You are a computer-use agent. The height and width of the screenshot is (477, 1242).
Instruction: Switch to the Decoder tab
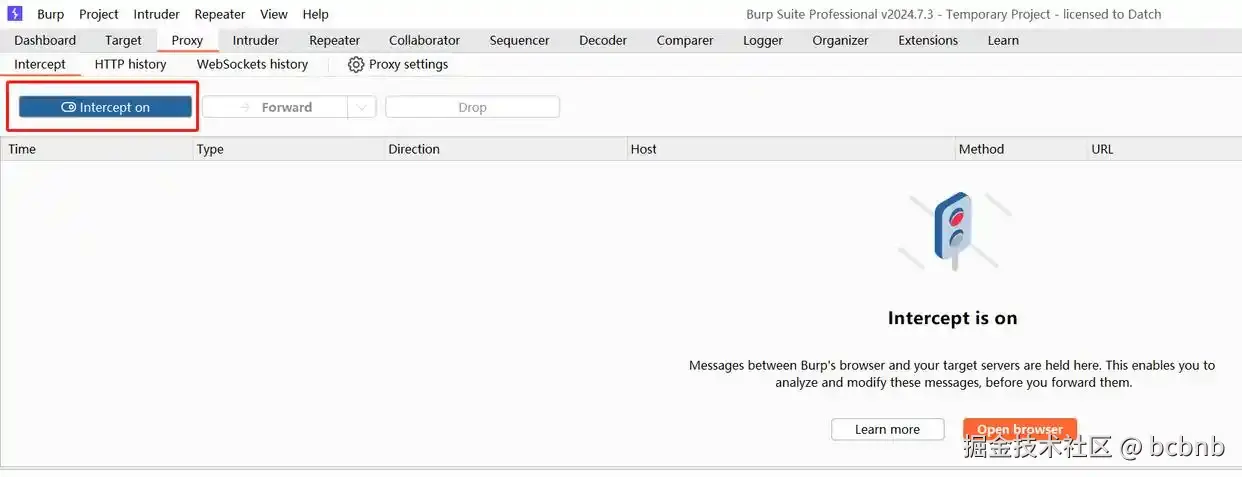(603, 40)
